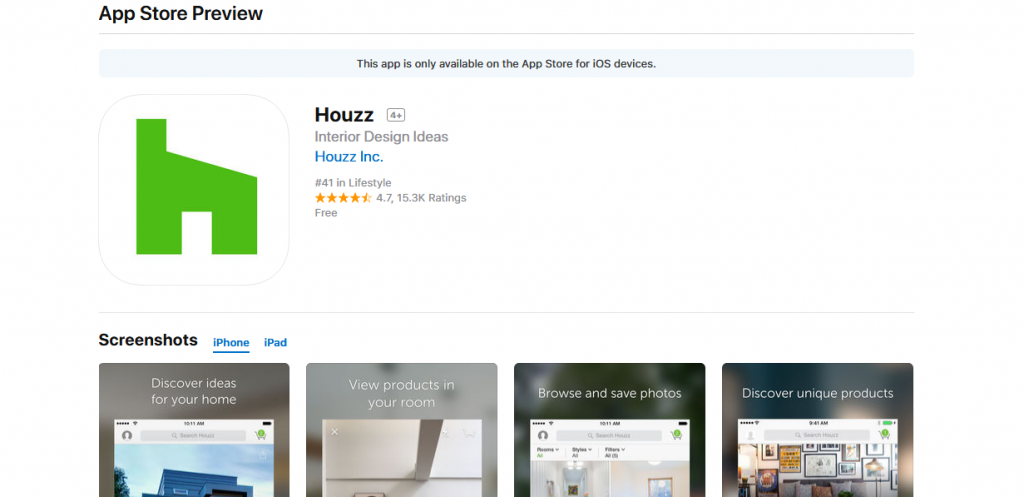Click the App Store Preview heading
Image resolution: width=1024 pixels, height=497 pixels.
tap(180, 13)
